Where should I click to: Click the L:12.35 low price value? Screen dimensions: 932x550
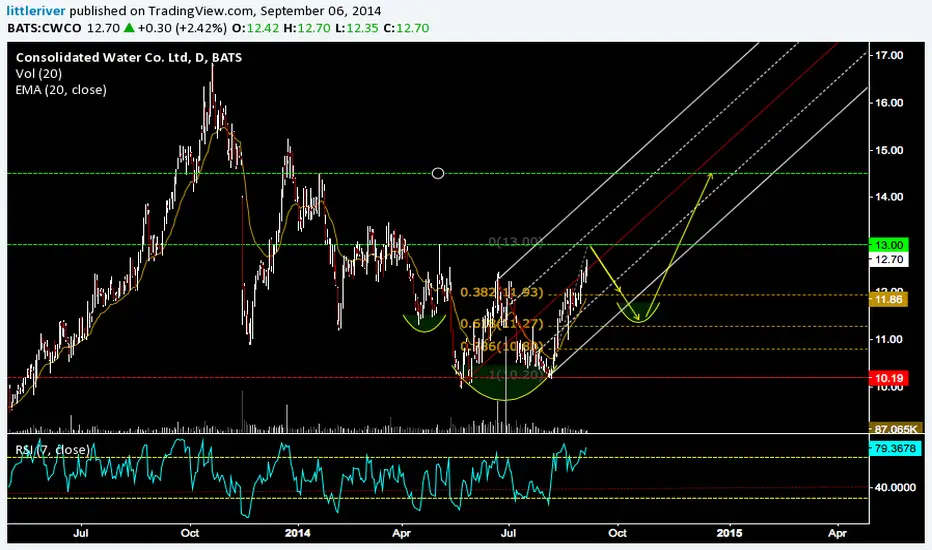tap(357, 28)
